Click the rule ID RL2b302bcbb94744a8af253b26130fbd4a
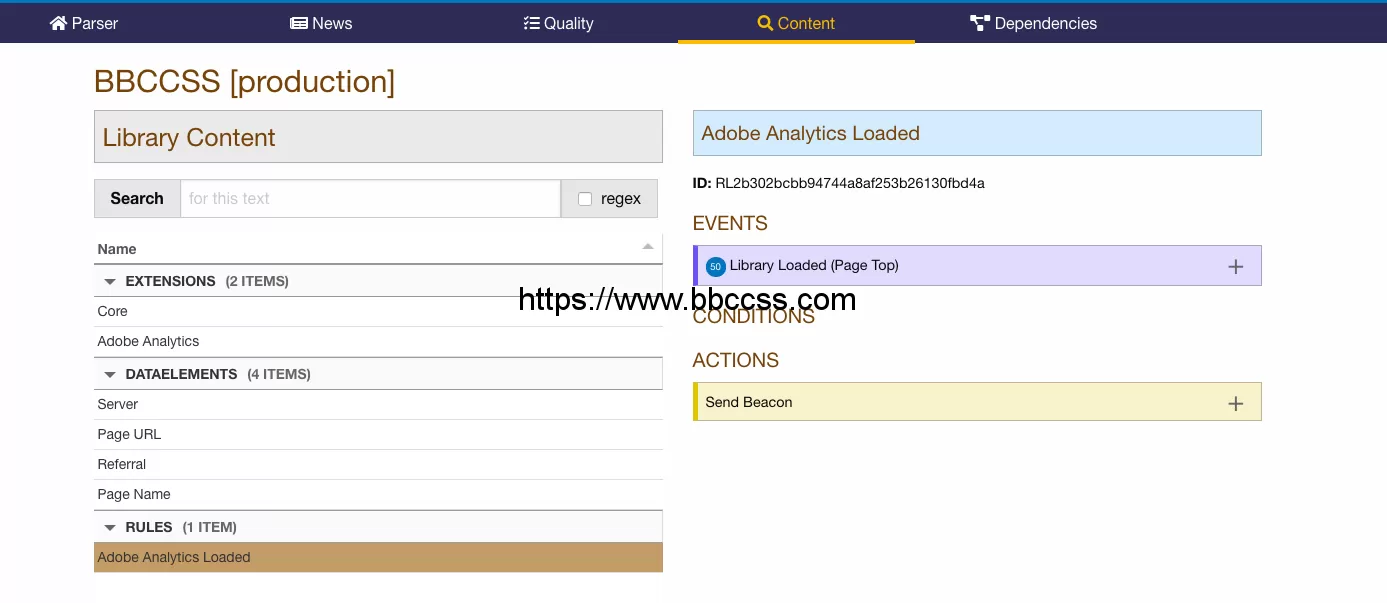This screenshot has width=1387, height=603. 850,183
